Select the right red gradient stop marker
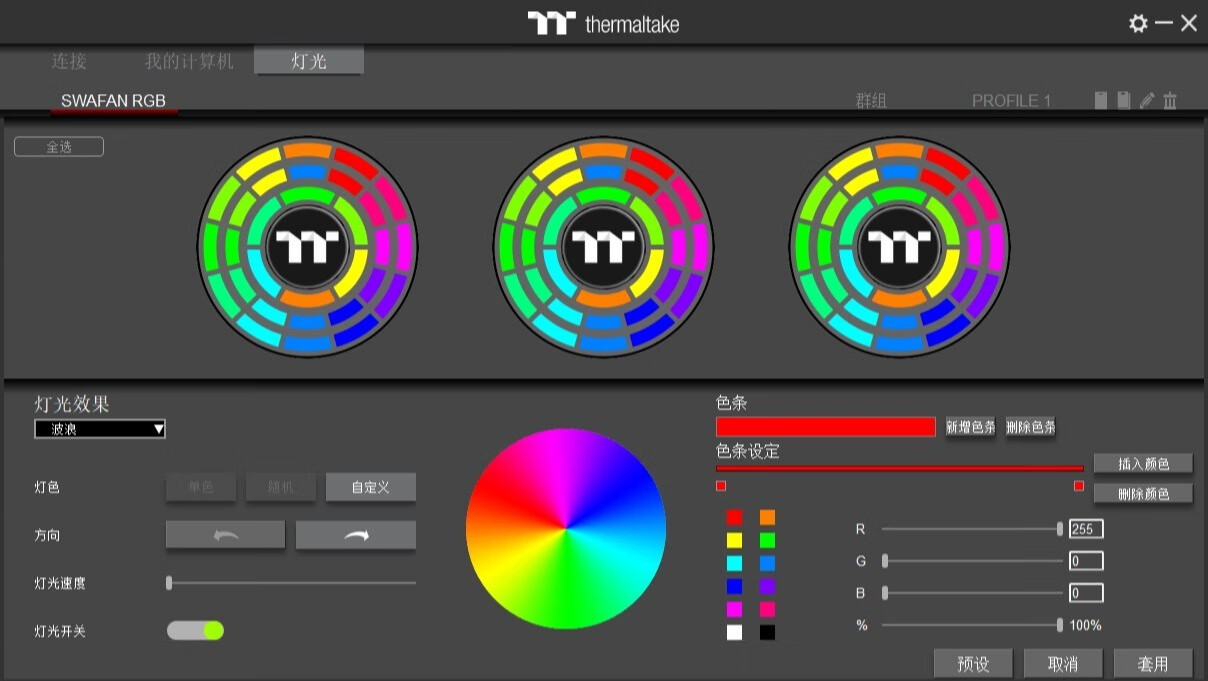 1079,486
